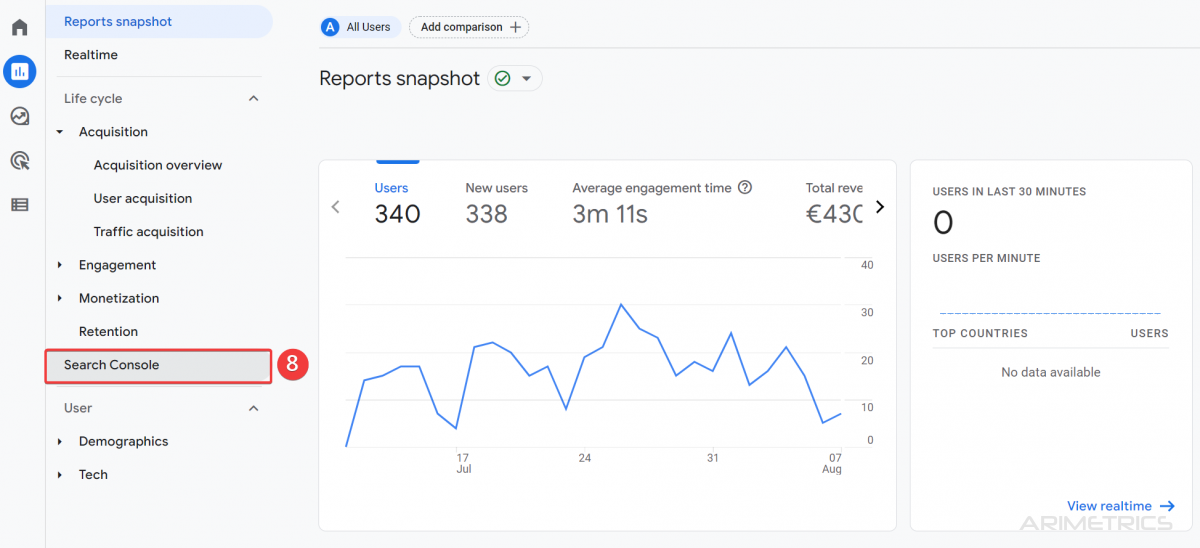1200x548 pixels.
Task: Open the Configure table icon
Action: tap(20, 205)
